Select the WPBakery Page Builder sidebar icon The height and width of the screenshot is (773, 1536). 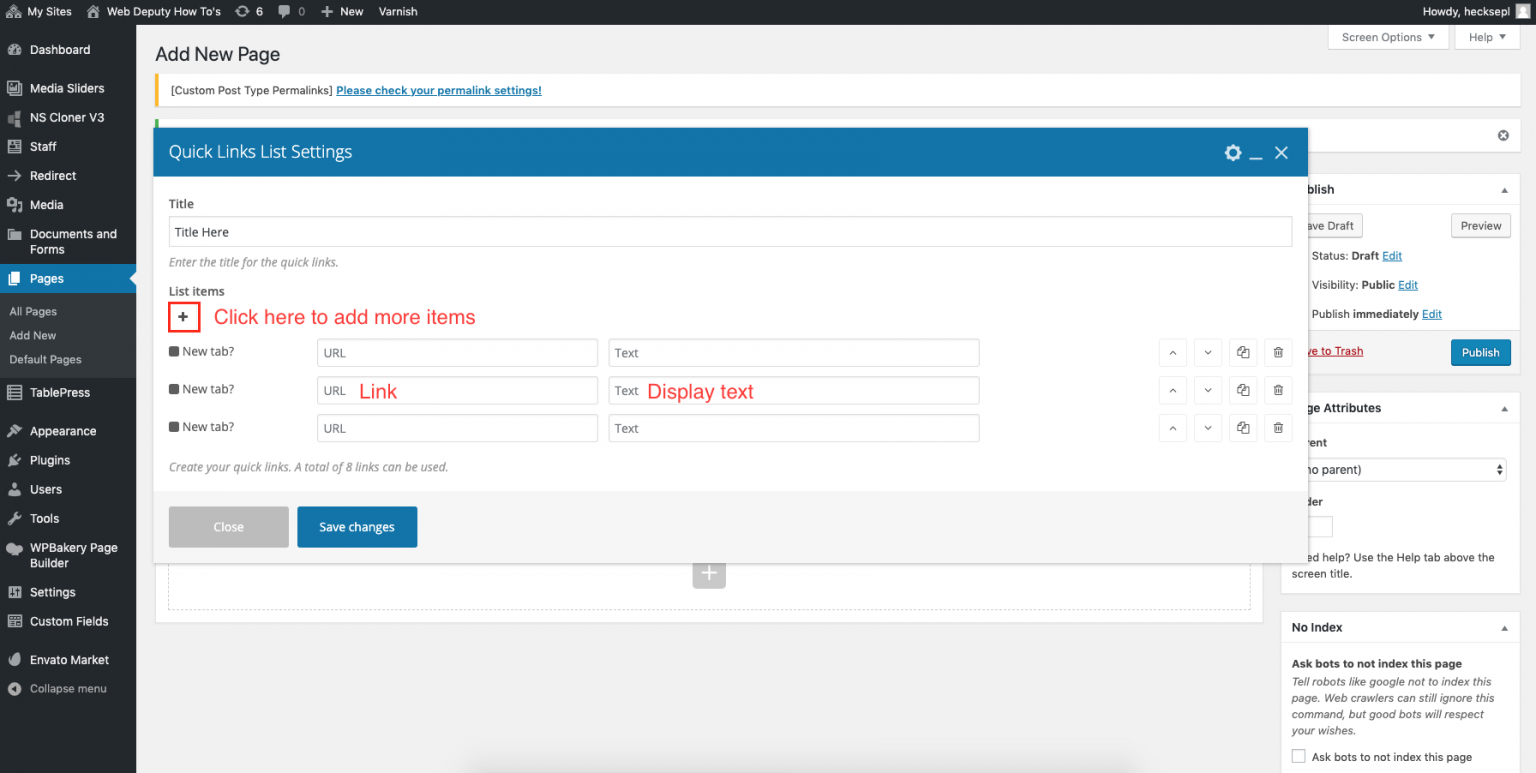click(14, 548)
